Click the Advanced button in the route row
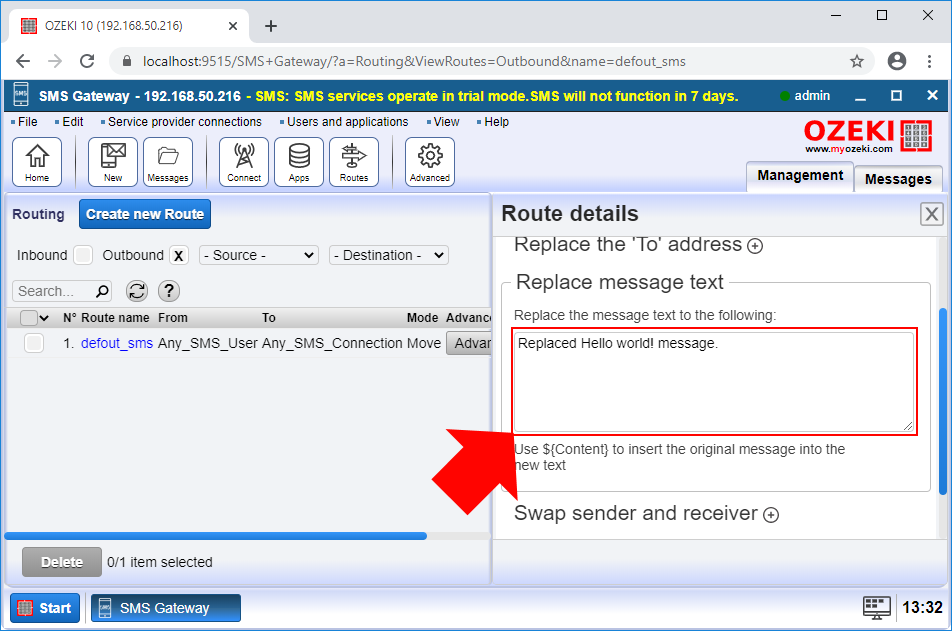The width and height of the screenshot is (952, 631). click(469, 343)
